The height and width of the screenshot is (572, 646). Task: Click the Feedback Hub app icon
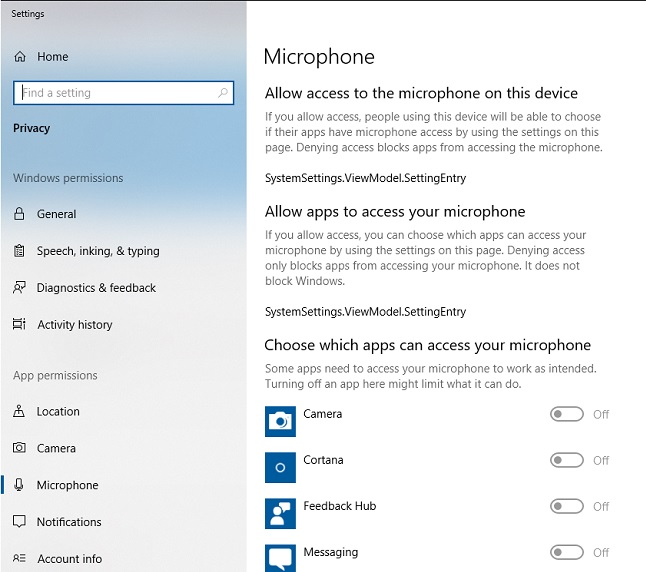tap(280, 513)
